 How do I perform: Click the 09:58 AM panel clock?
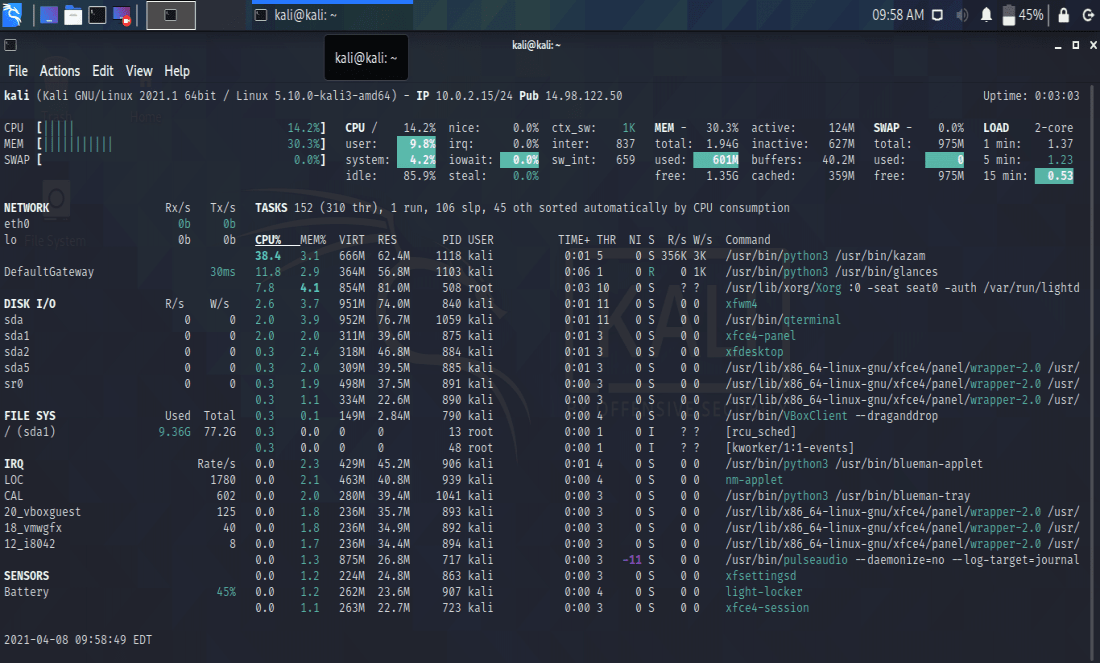click(x=897, y=15)
